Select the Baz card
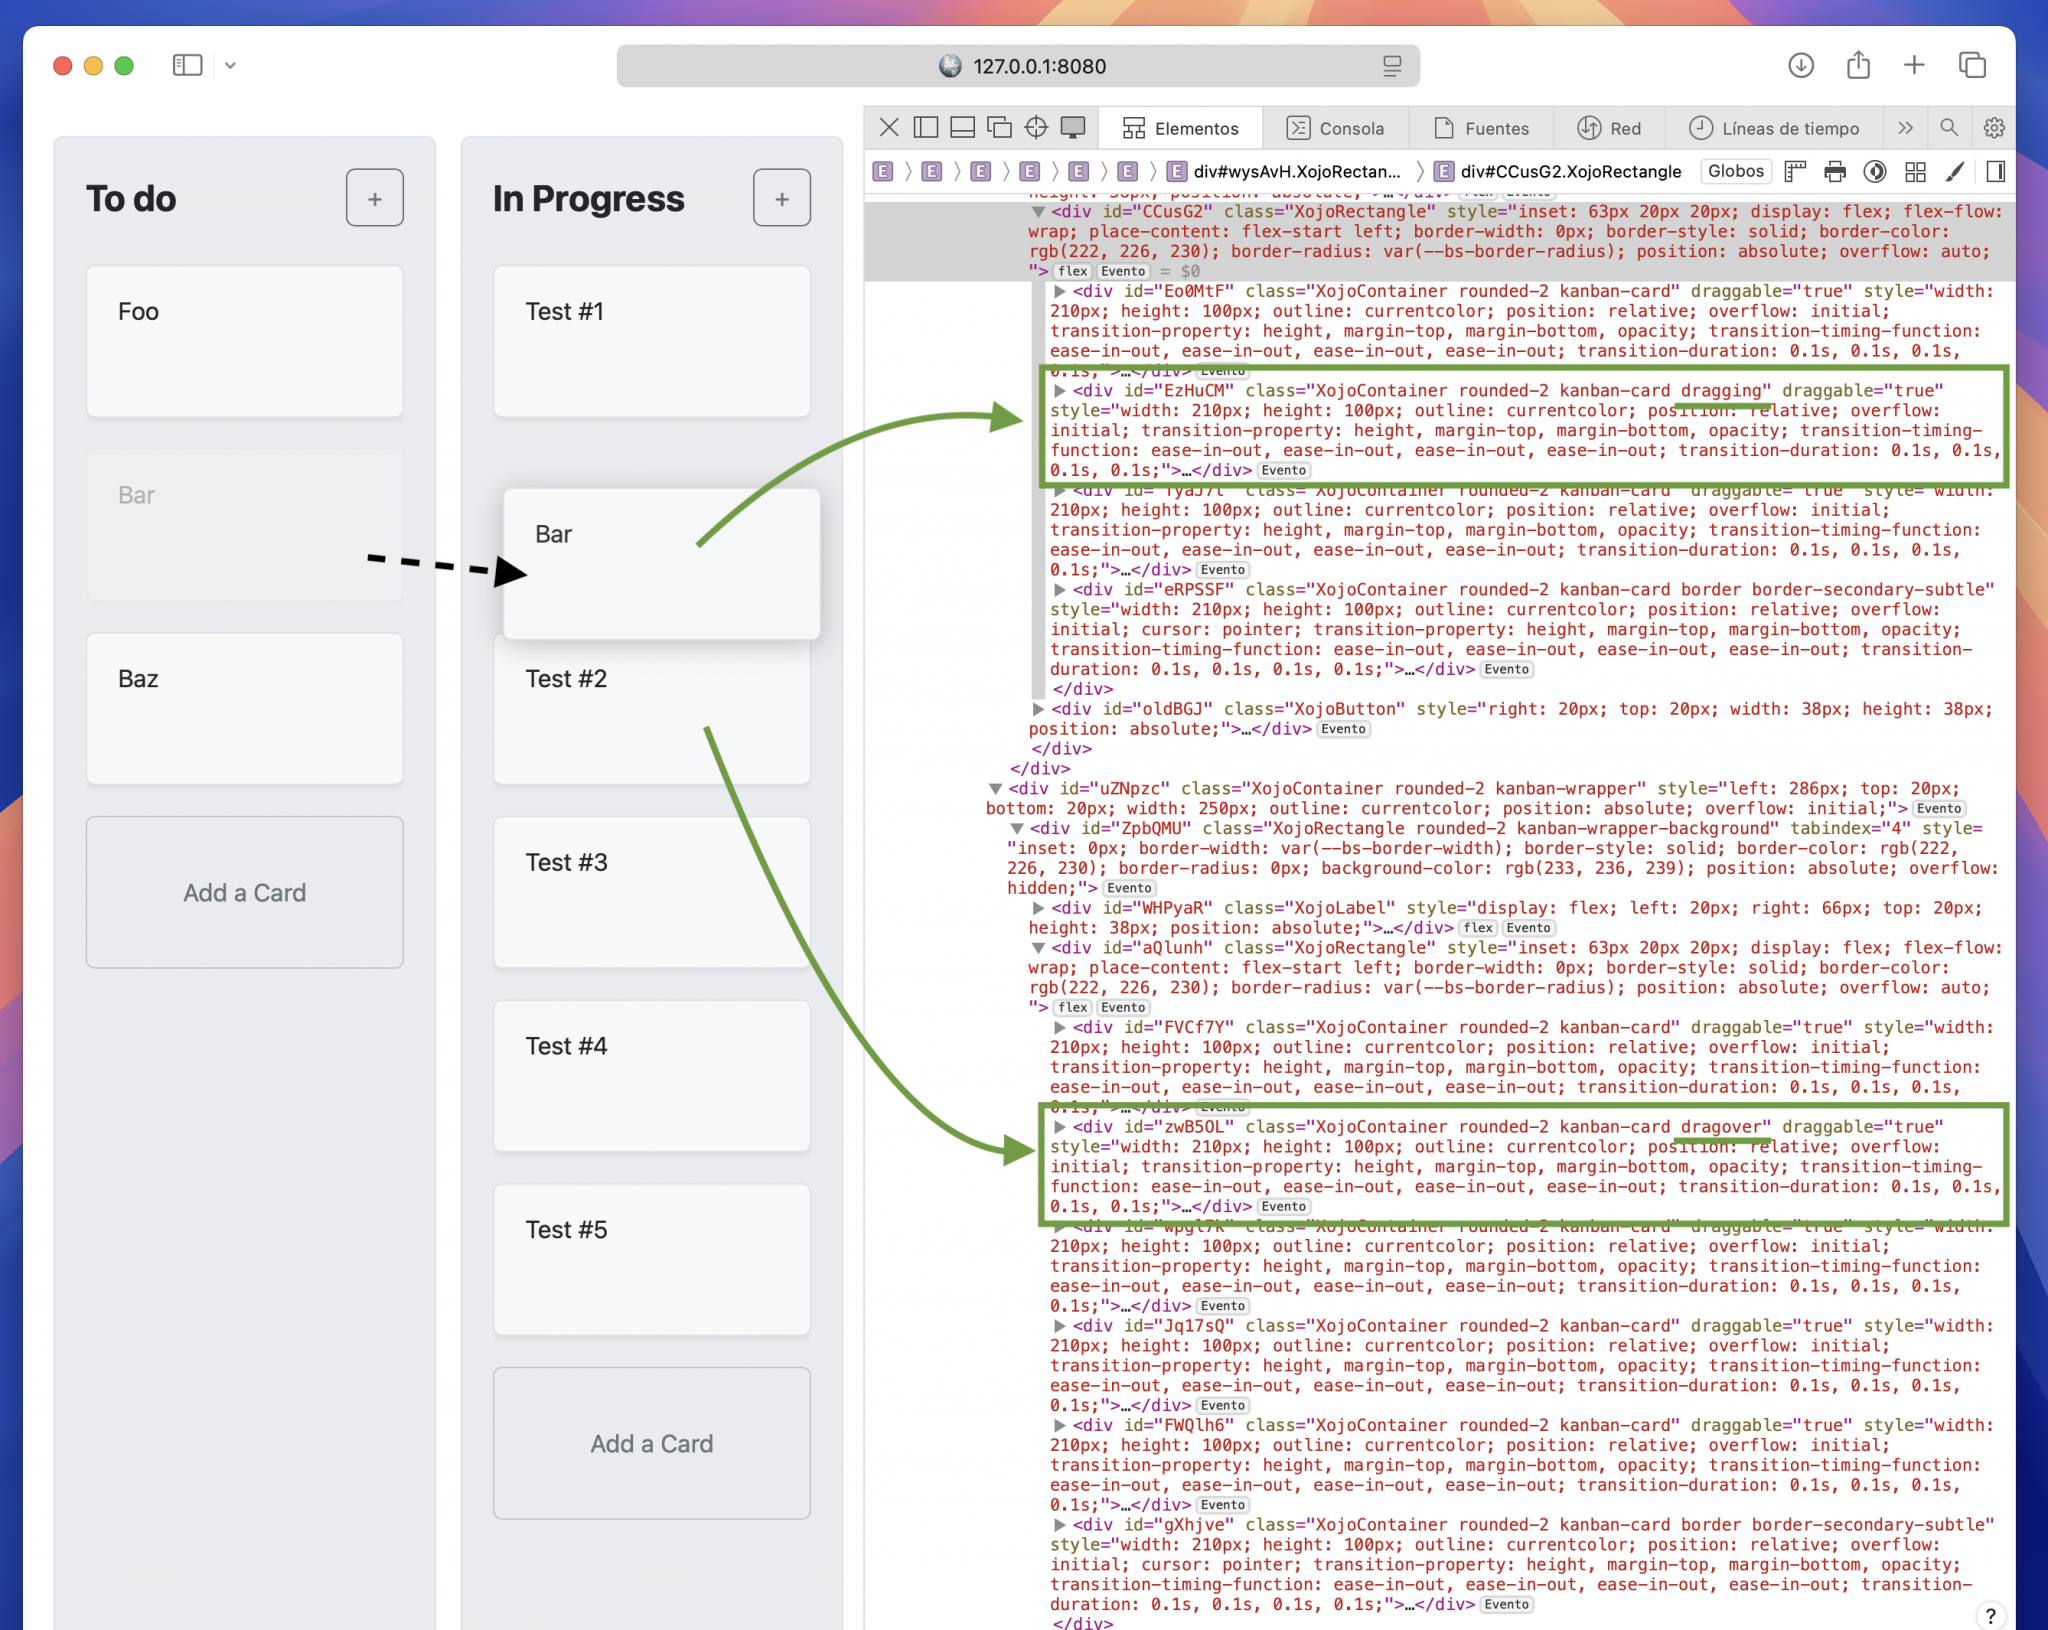 [x=245, y=708]
